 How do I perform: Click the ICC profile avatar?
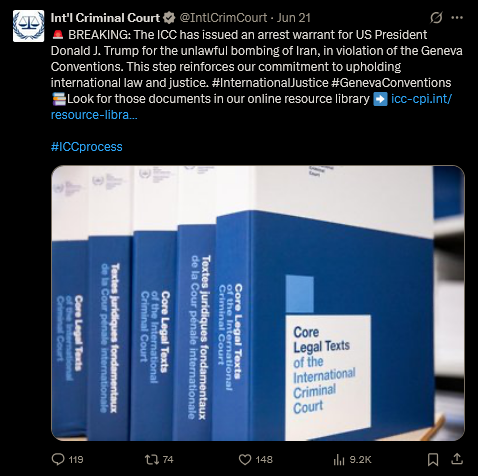[x=28, y=26]
